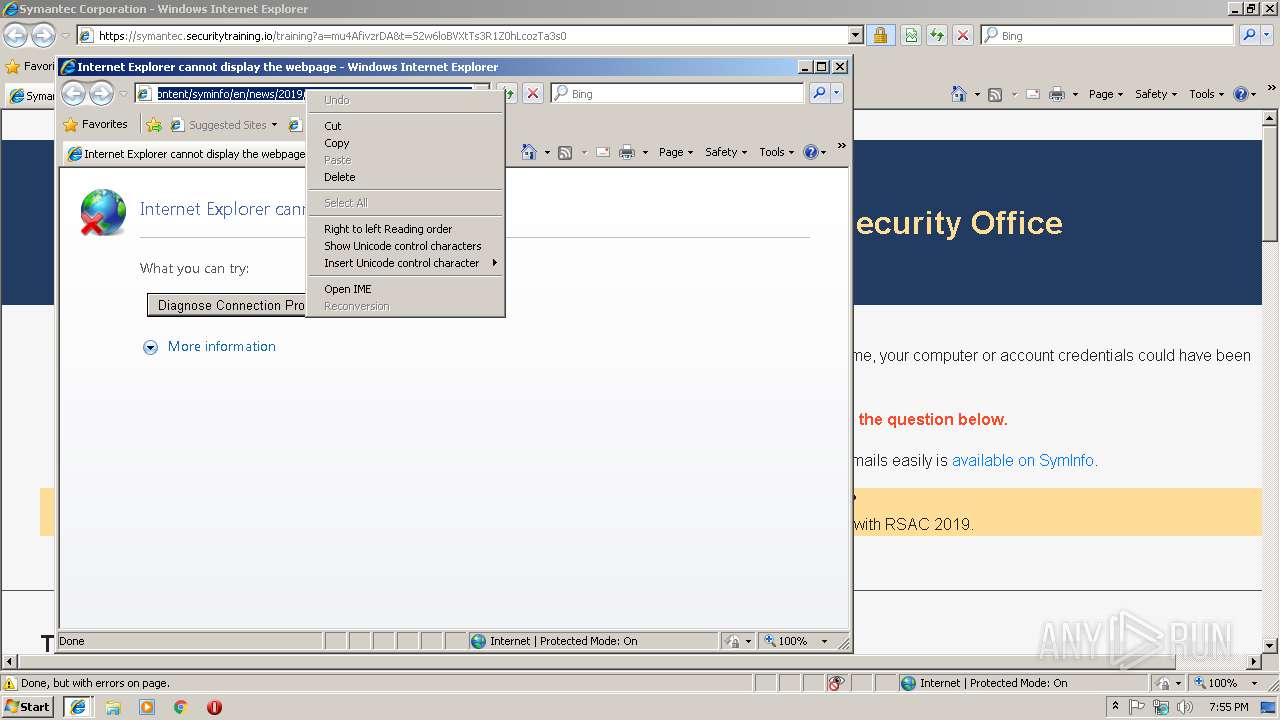Open Safety menu in front window
The width and height of the screenshot is (1280, 720).
pyautogui.click(x=726, y=152)
